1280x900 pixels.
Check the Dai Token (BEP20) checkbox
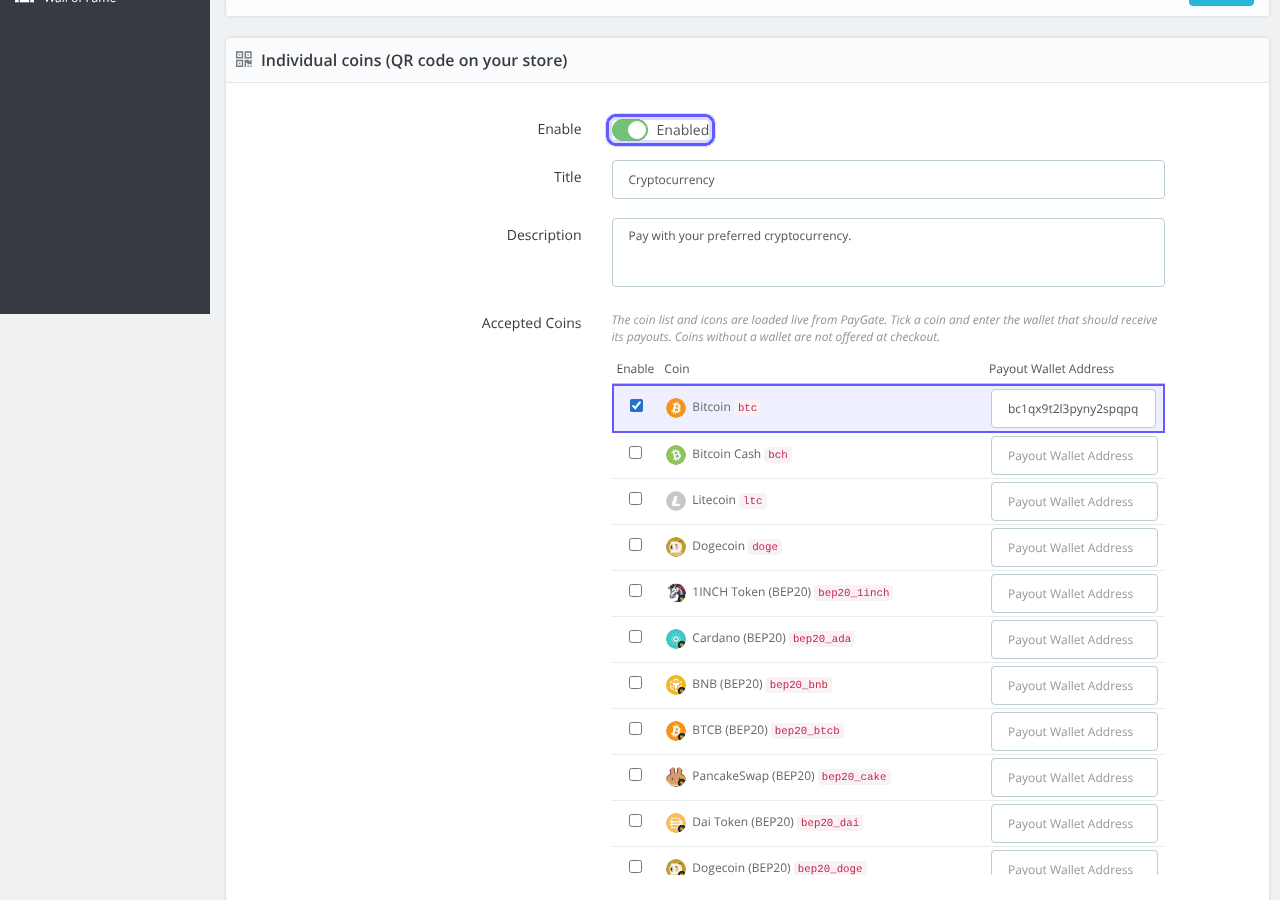(635, 820)
